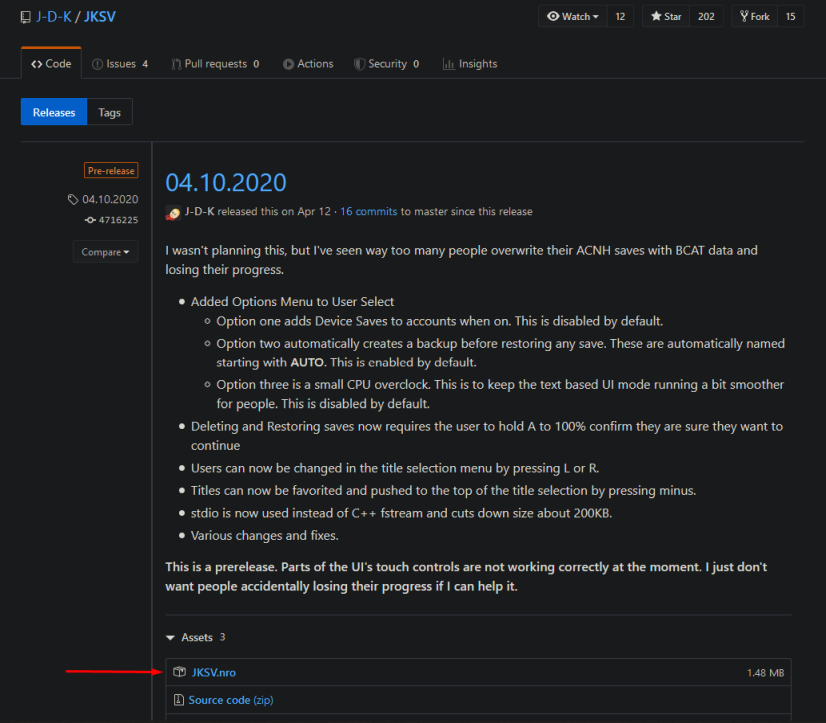Click the package icon beside JKSV.nro
Image resolution: width=826 pixels, height=723 pixels.
click(x=180, y=672)
